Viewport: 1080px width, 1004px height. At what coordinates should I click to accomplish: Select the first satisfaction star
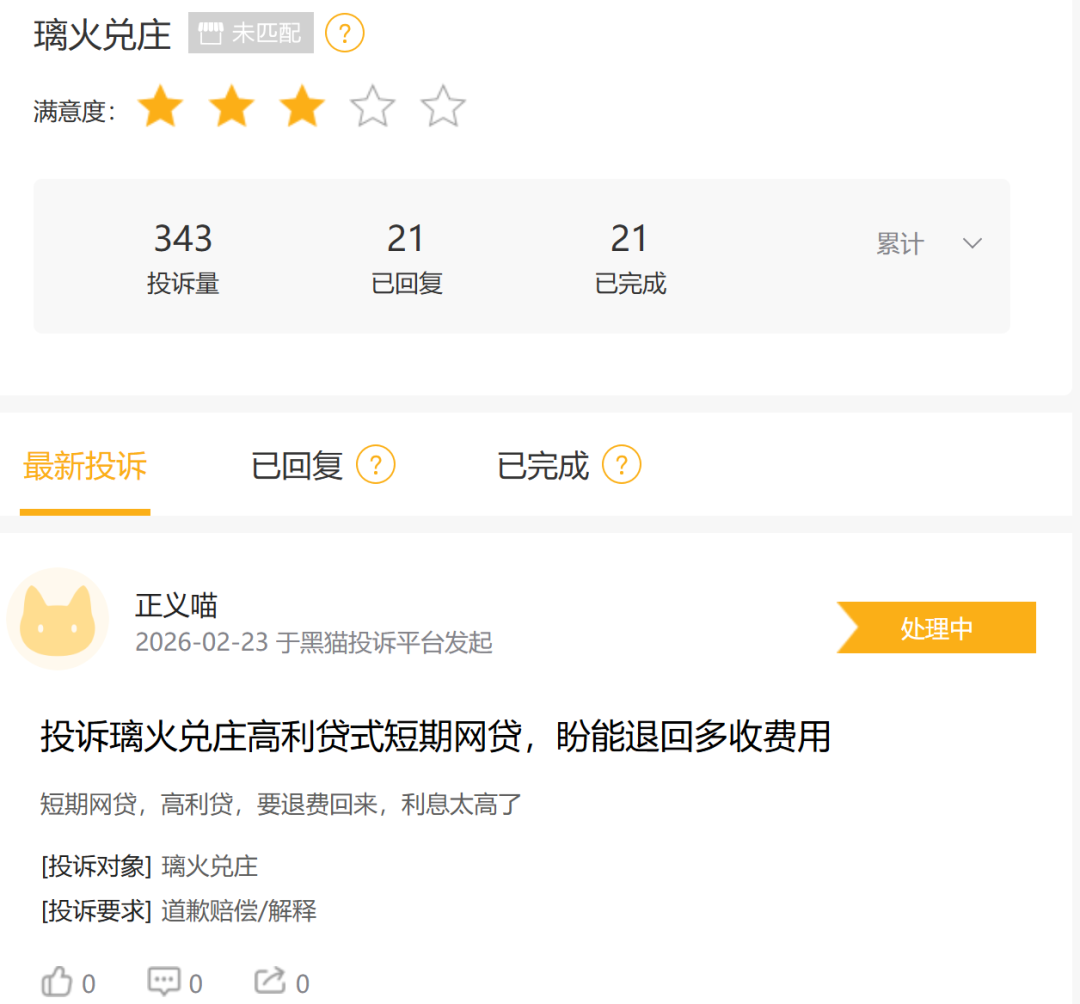[x=160, y=107]
